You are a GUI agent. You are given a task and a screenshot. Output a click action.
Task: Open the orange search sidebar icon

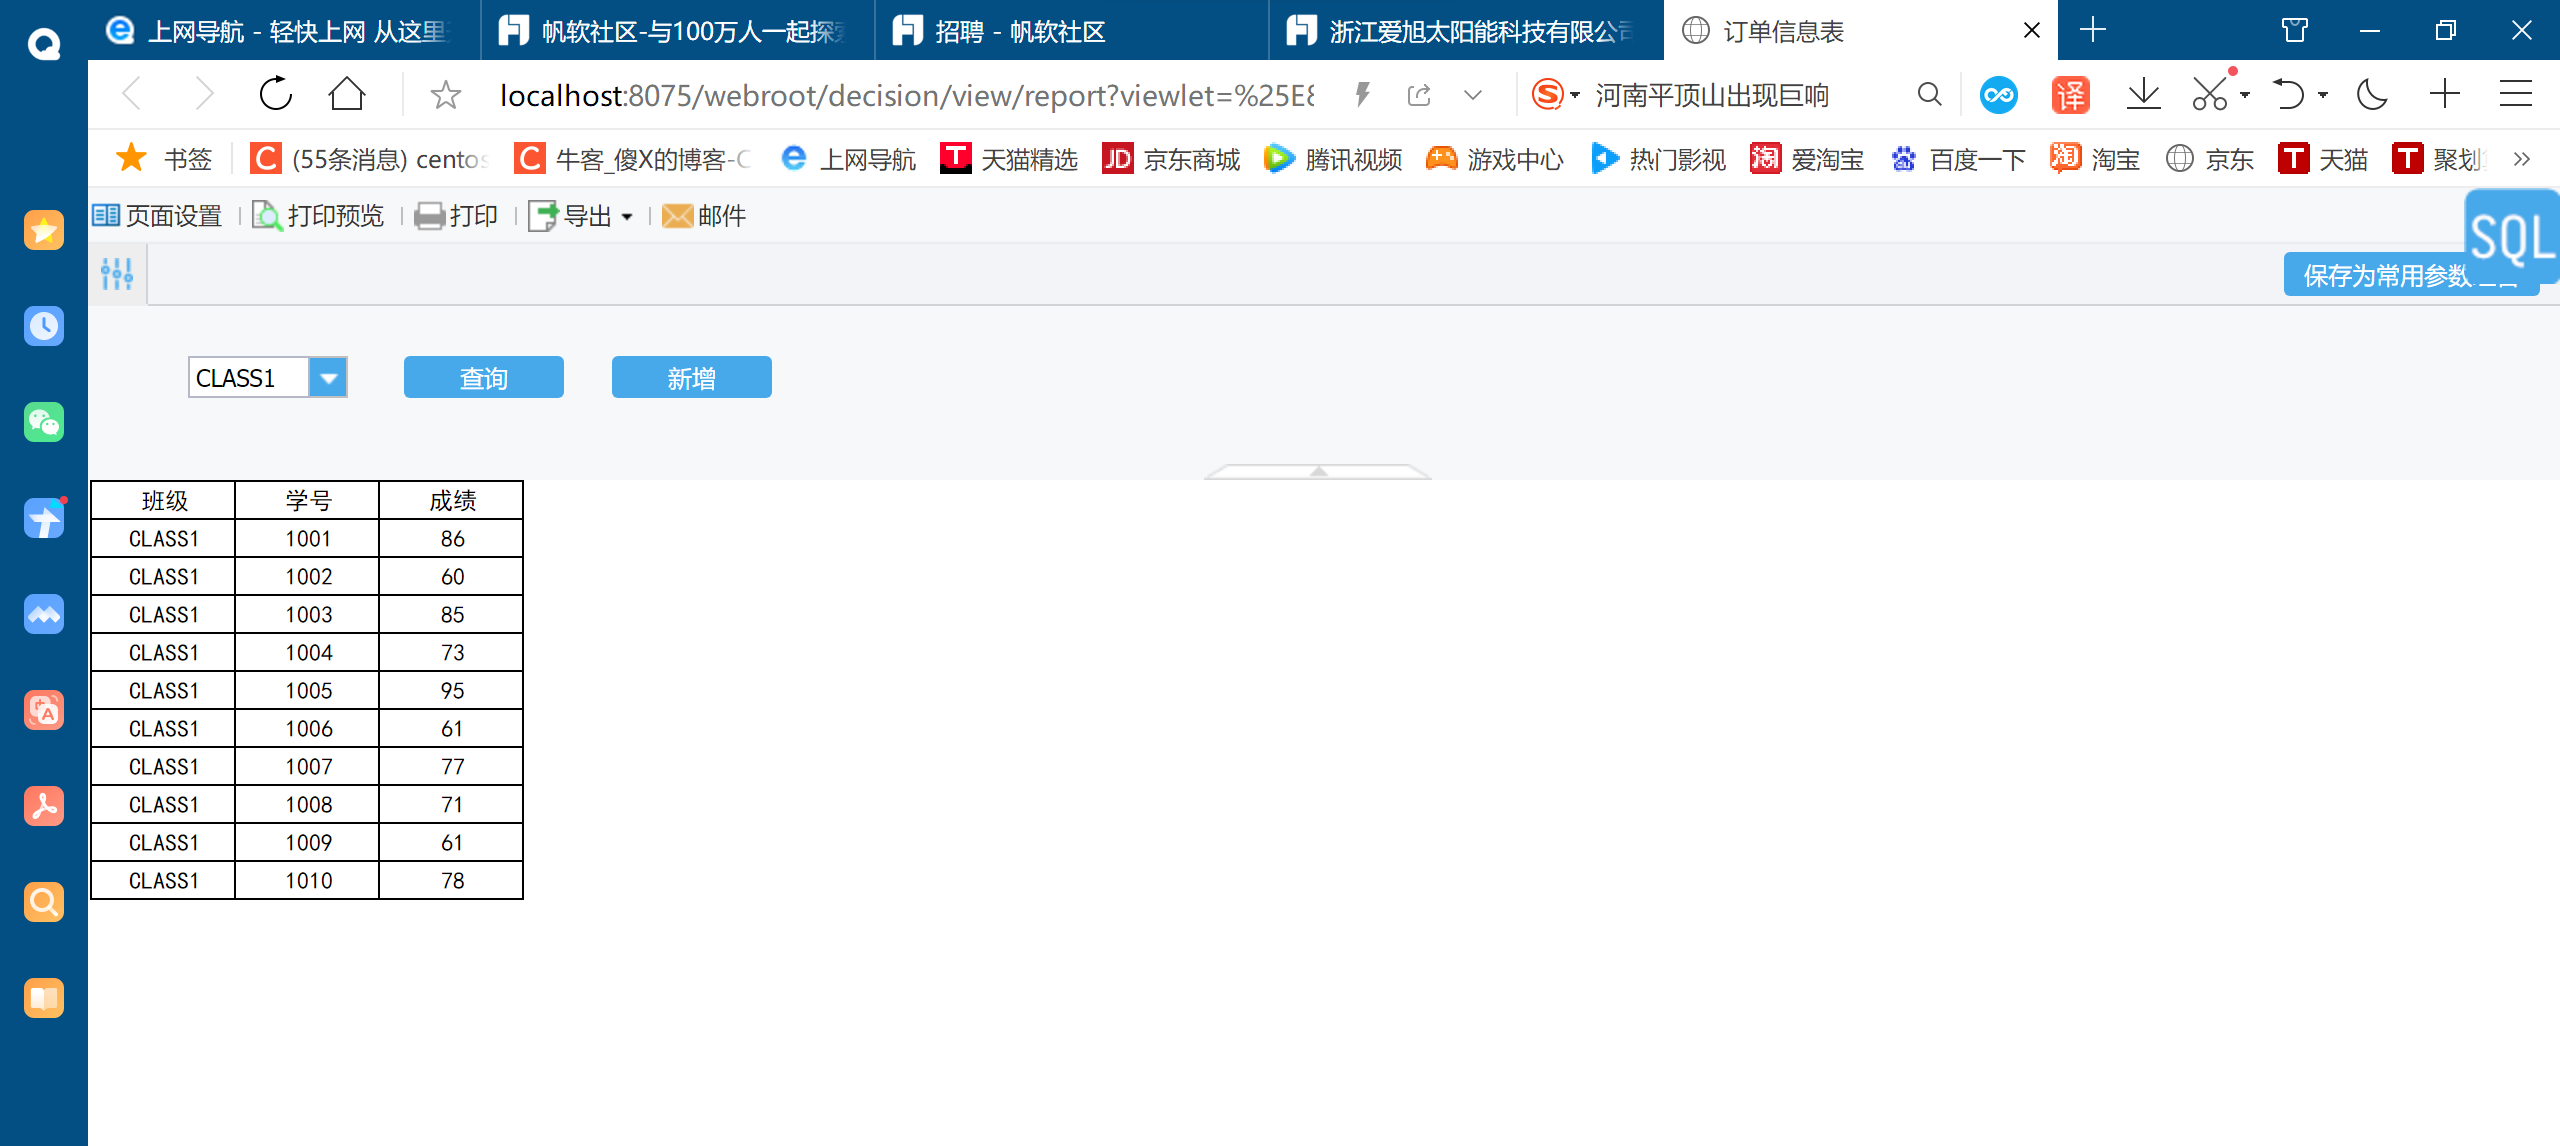(x=44, y=902)
